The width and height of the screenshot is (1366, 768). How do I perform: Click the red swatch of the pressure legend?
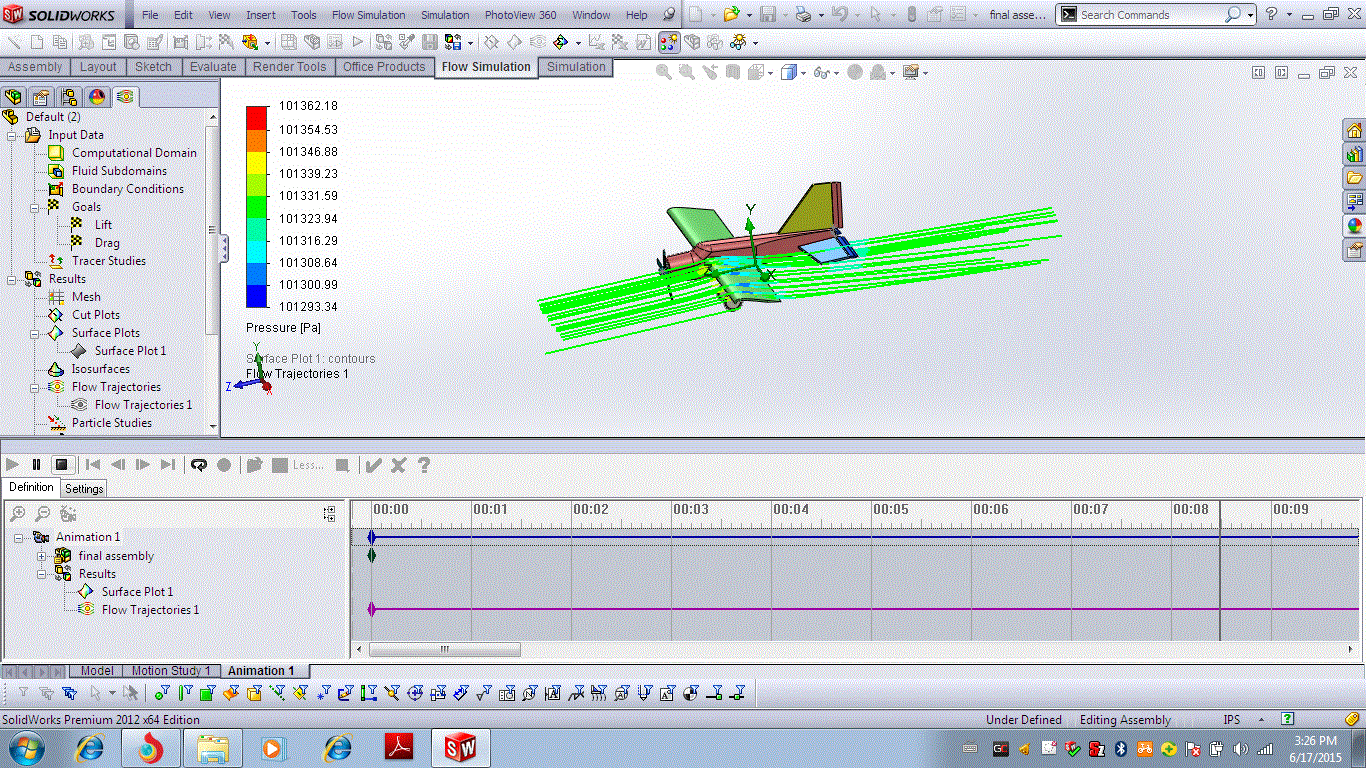(x=257, y=118)
